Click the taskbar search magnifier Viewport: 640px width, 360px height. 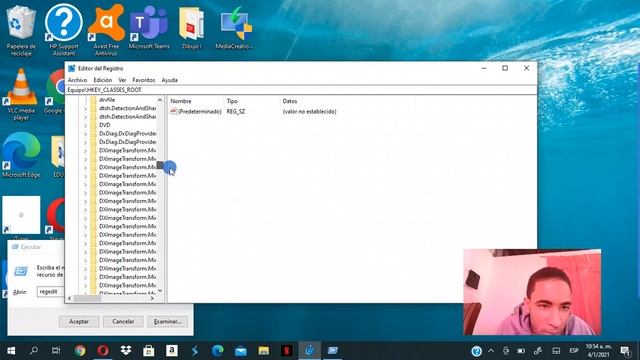tap(34, 351)
